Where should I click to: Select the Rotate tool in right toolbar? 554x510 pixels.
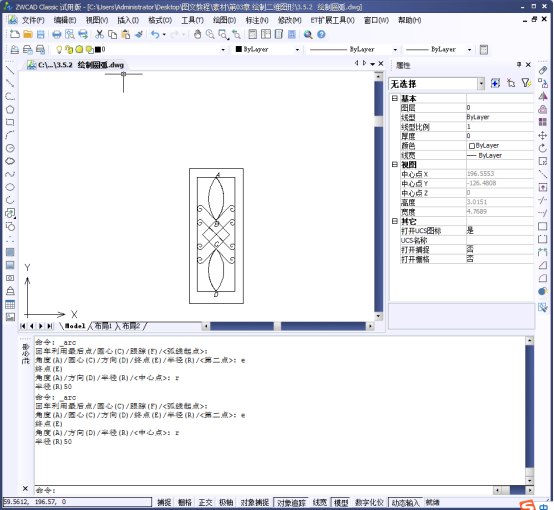click(543, 148)
